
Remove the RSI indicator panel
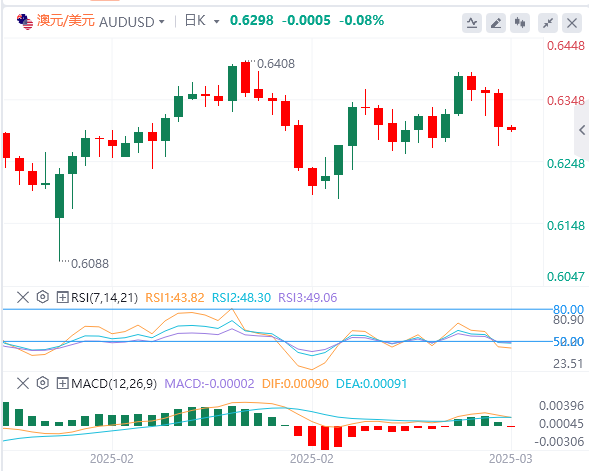(23, 297)
